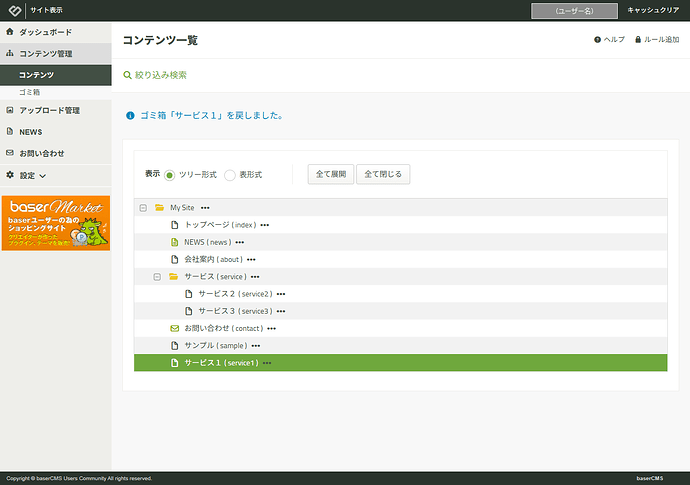
Task: Open the サイト表示 link
Action: click(46, 10)
